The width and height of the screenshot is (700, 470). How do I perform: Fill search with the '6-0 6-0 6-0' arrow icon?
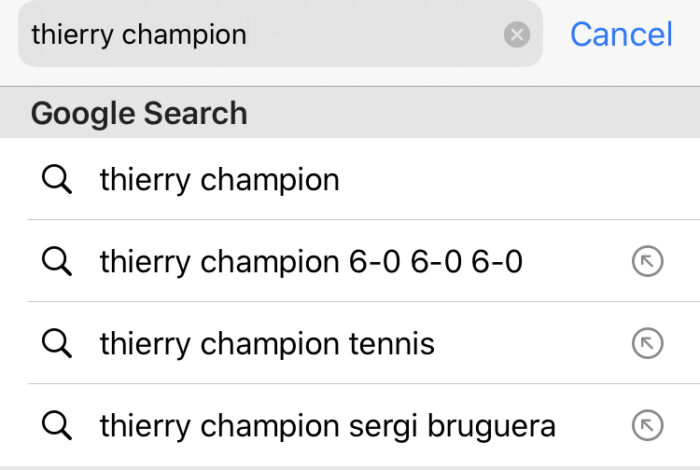point(647,261)
